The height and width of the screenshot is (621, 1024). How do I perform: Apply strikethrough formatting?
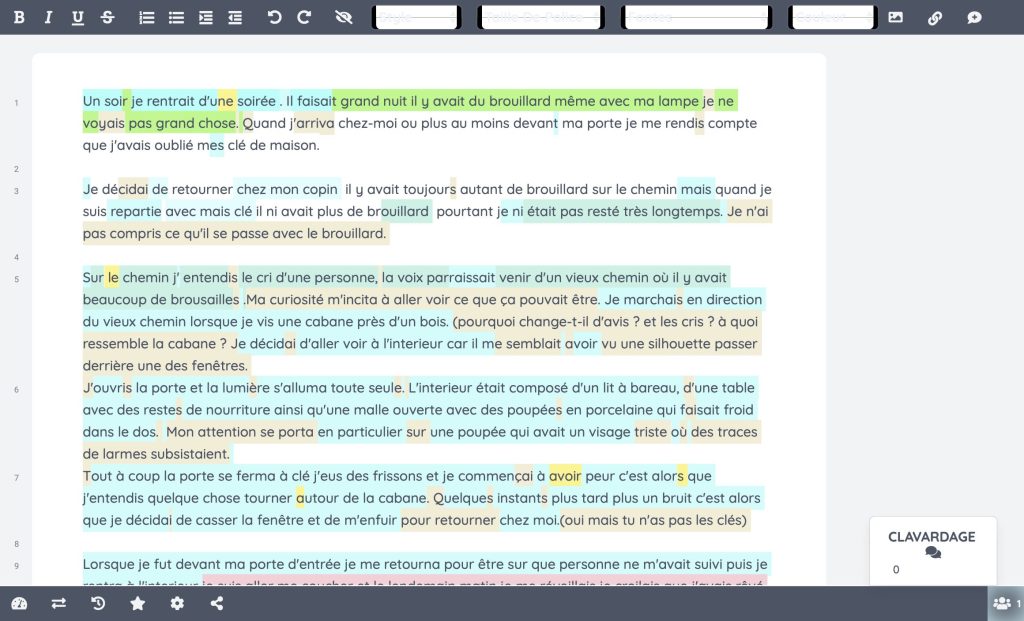[x=107, y=17]
